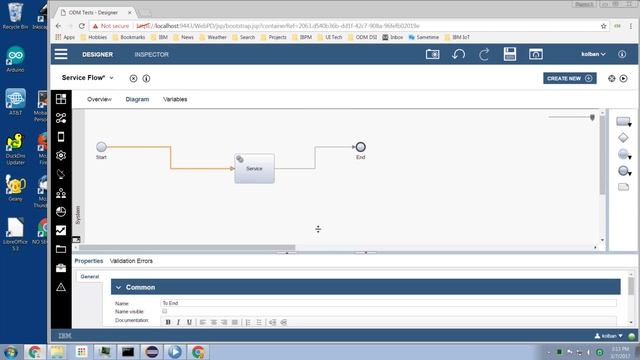Open the Recycle Bin desktop icon
Screen dimensions: 640x360
click(15, 16)
